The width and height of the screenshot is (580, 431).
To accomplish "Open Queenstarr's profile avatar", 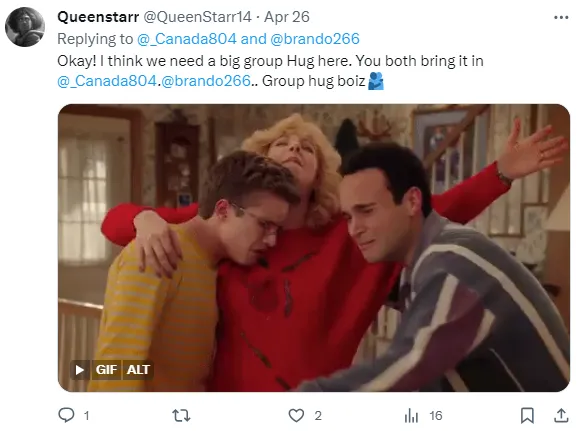I will point(25,27).
